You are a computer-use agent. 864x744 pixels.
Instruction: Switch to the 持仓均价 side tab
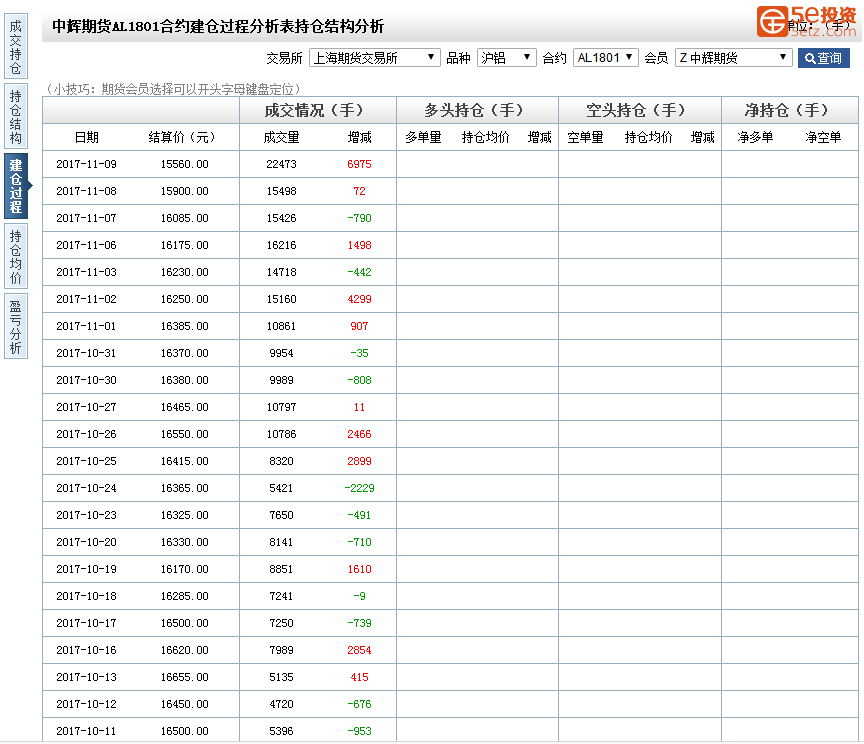point(16,256)
